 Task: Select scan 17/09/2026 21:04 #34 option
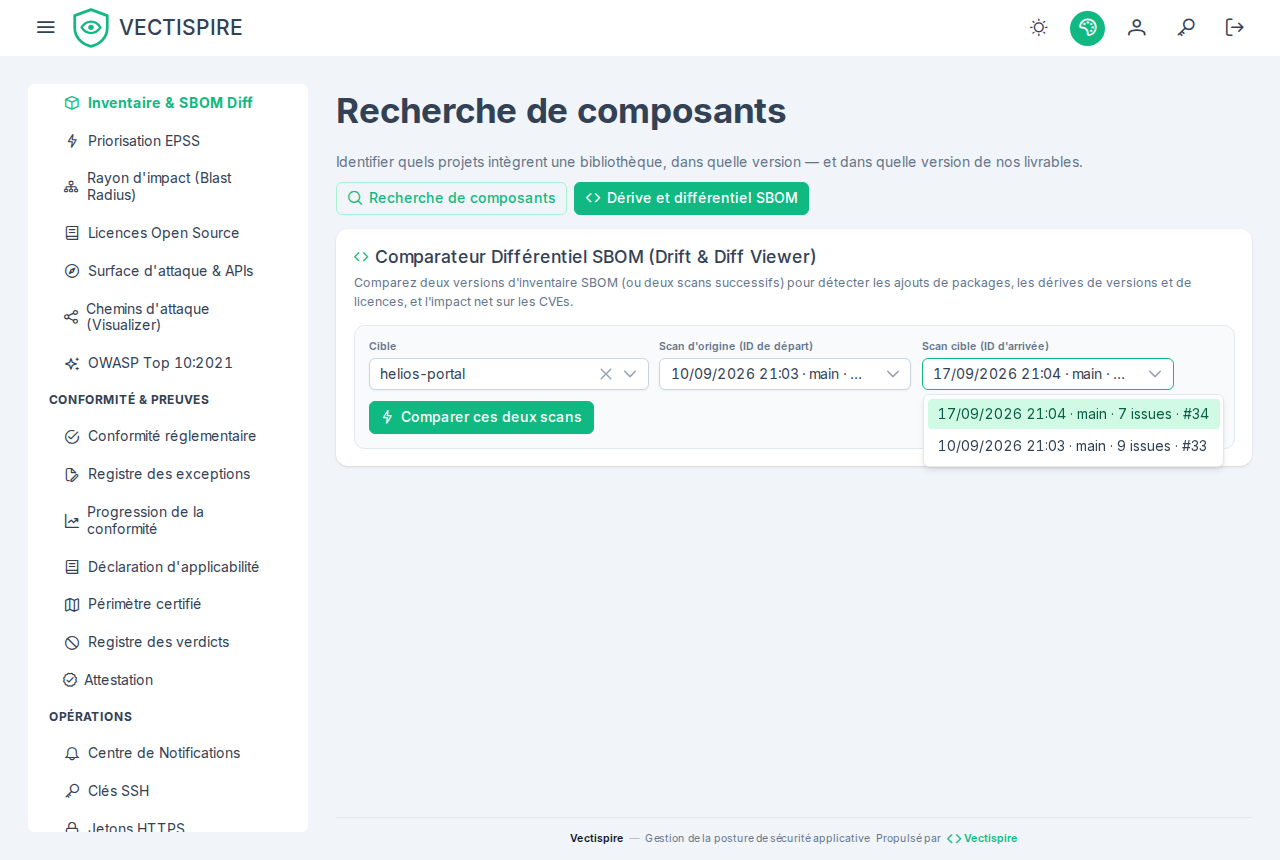click(1073, 414)
